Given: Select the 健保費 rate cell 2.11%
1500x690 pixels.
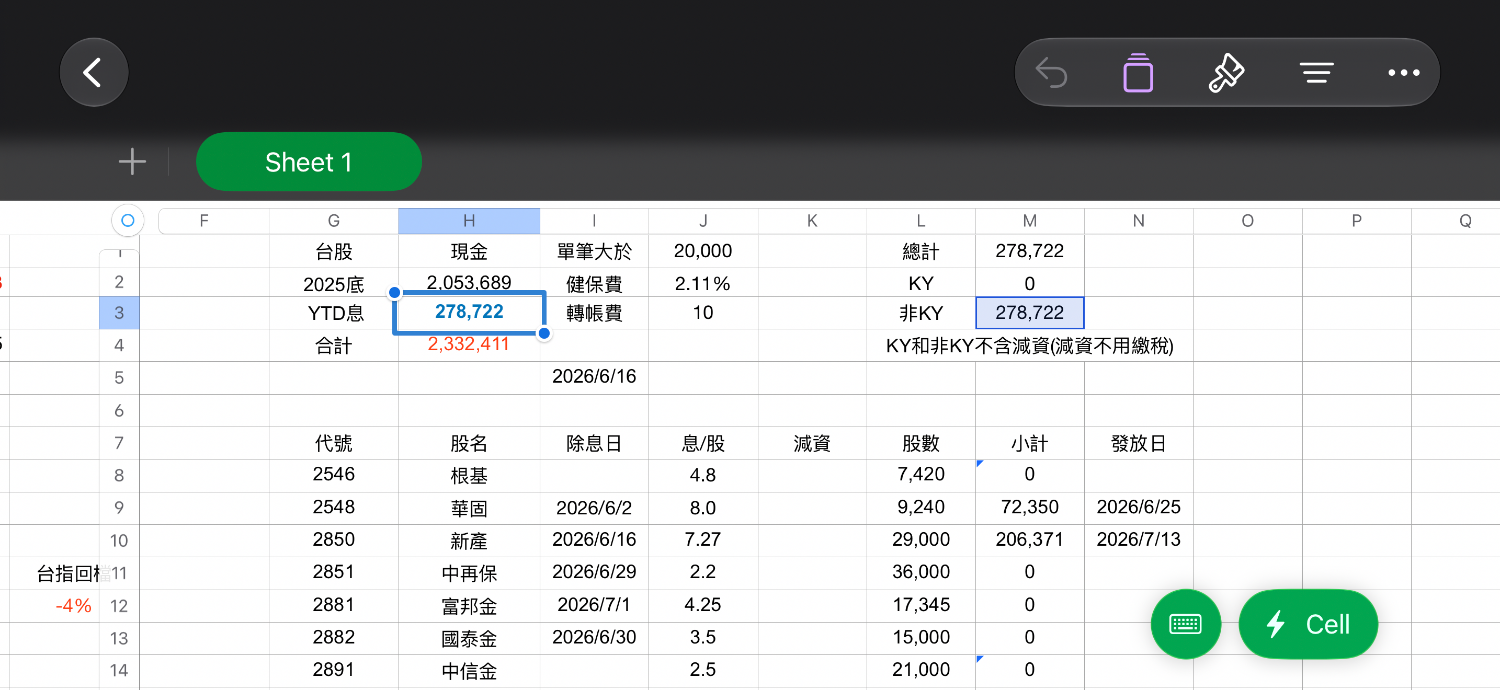Looking at the screenshot, I should pyautogui.click(x=703, y=283).
